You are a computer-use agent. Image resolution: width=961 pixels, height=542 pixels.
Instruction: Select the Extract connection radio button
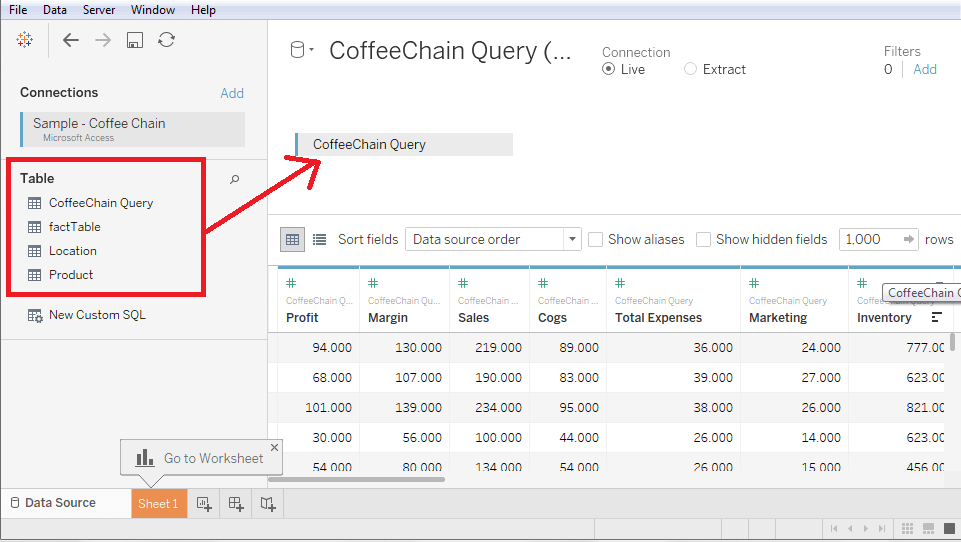(x=690, y=69)
